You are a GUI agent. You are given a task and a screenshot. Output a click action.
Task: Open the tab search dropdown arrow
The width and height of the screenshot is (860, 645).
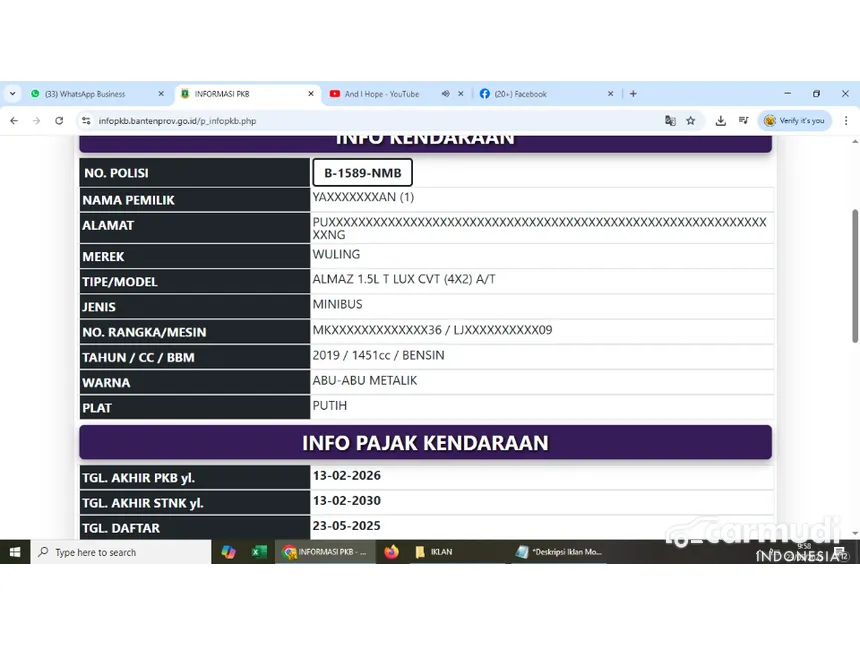tap(12, 94)
